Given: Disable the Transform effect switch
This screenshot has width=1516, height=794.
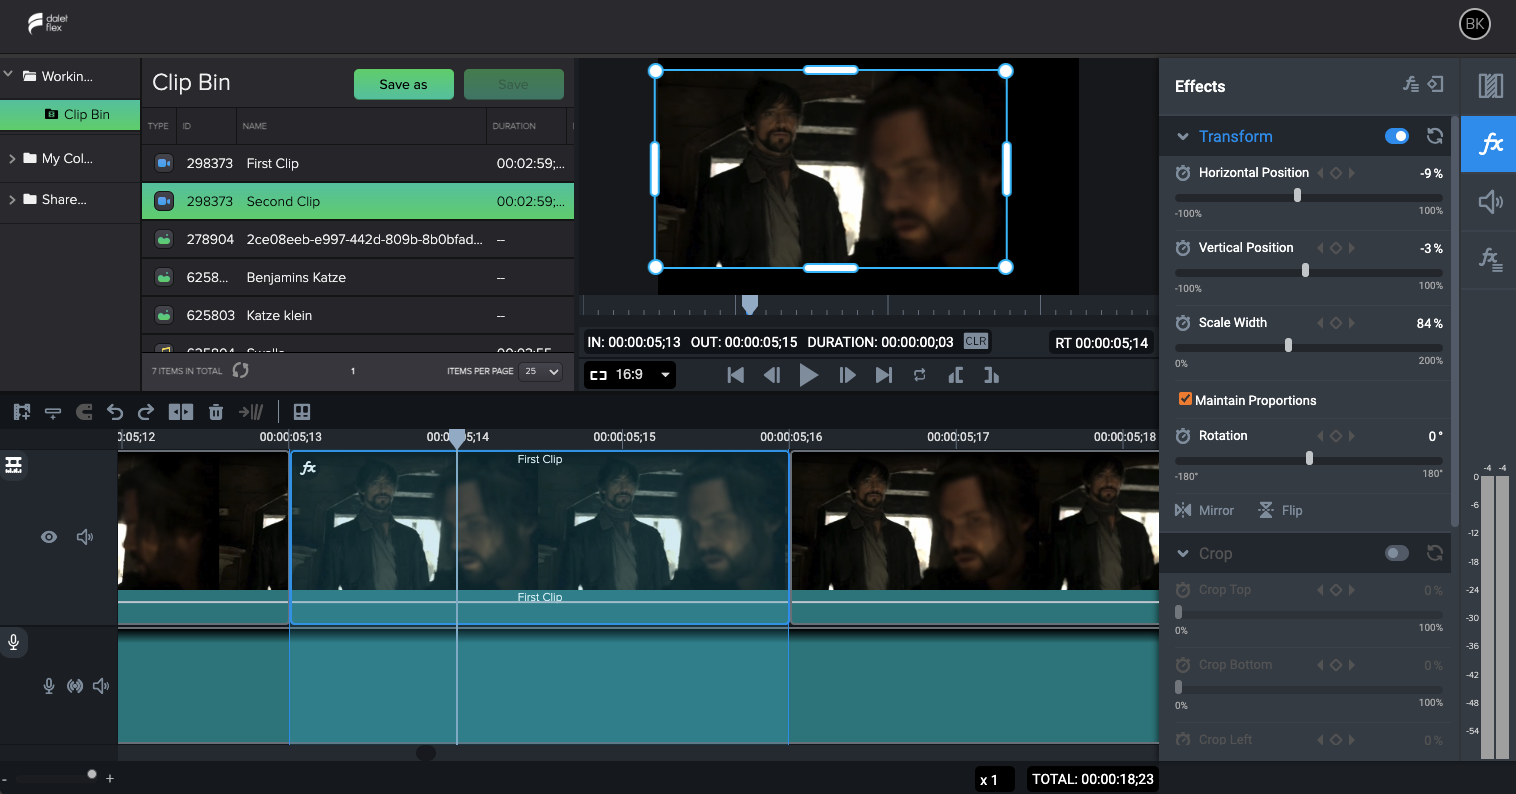Looking at the screenshot, I should coord(1397,136).
